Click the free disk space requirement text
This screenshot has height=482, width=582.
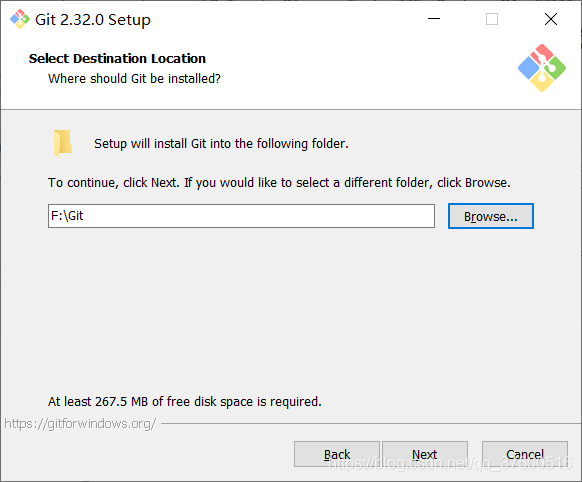[x=184, y=401]
